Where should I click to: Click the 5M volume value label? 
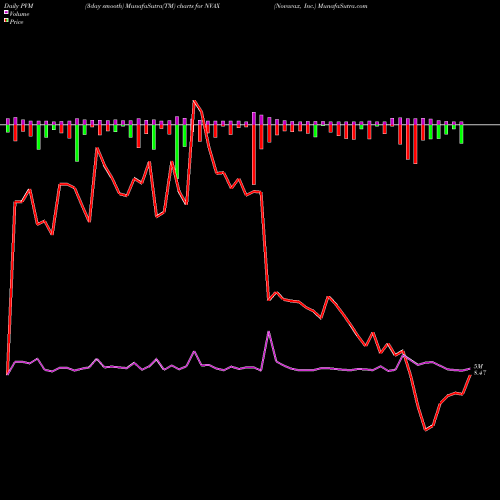pos(478,367)
